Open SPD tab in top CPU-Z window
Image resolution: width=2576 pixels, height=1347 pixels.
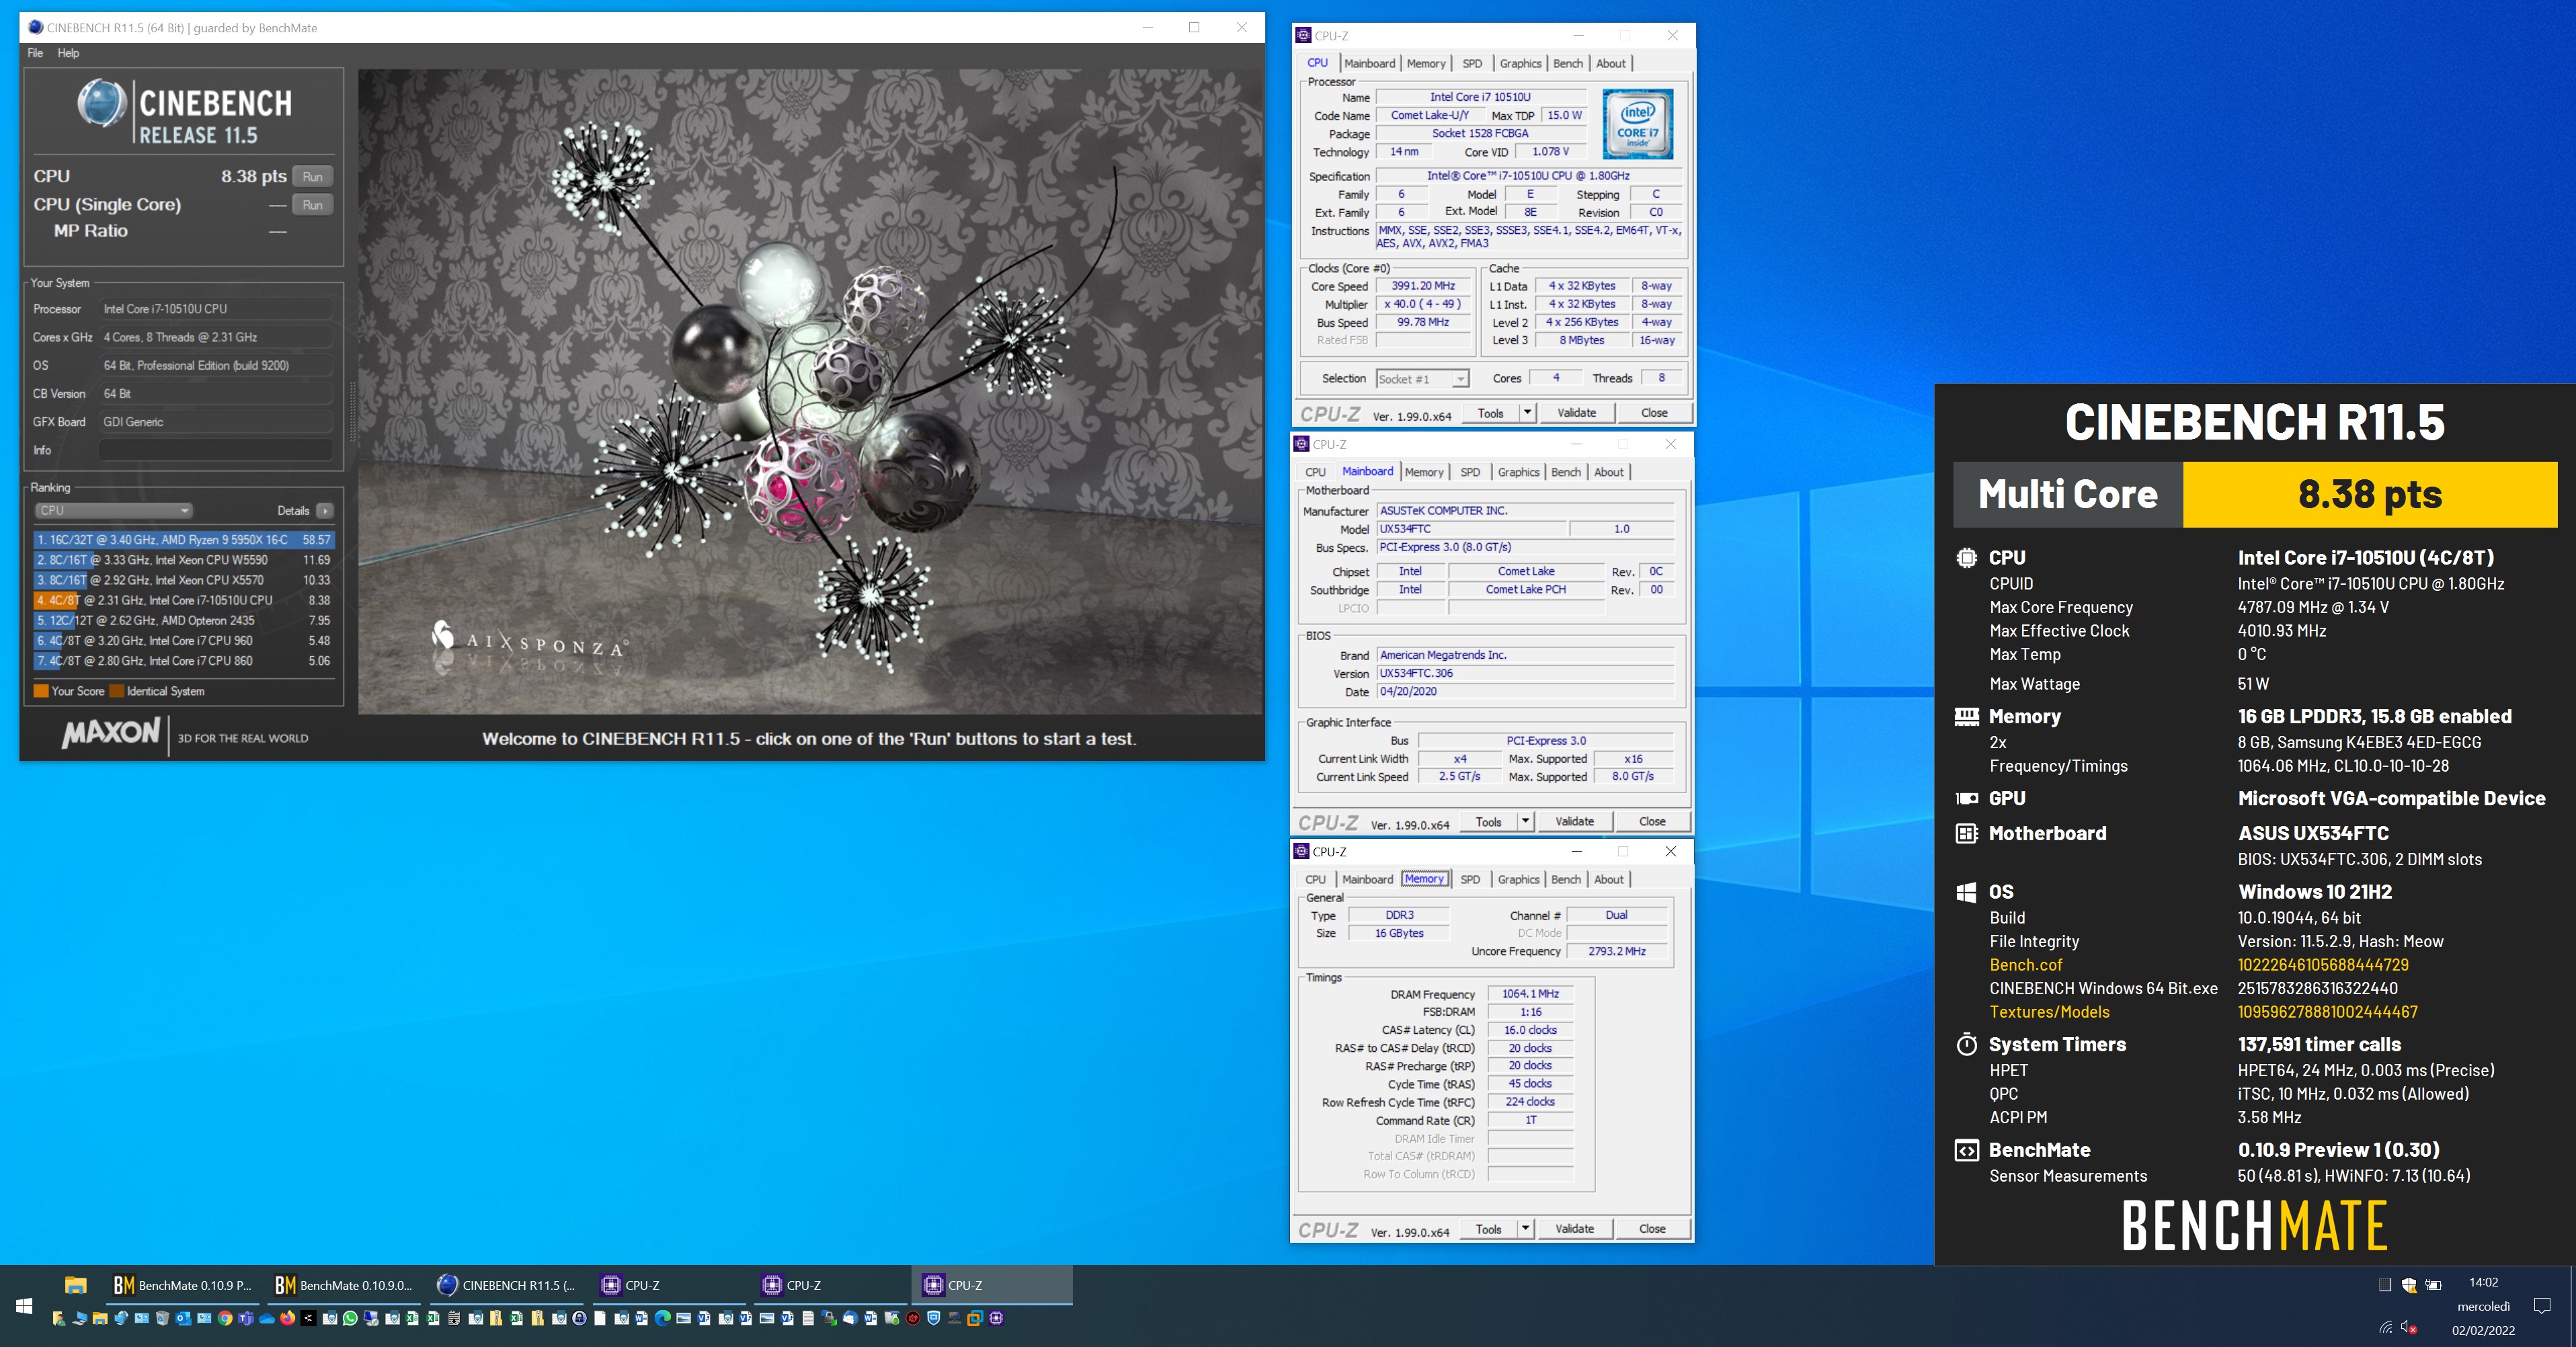coord(1472,63)
